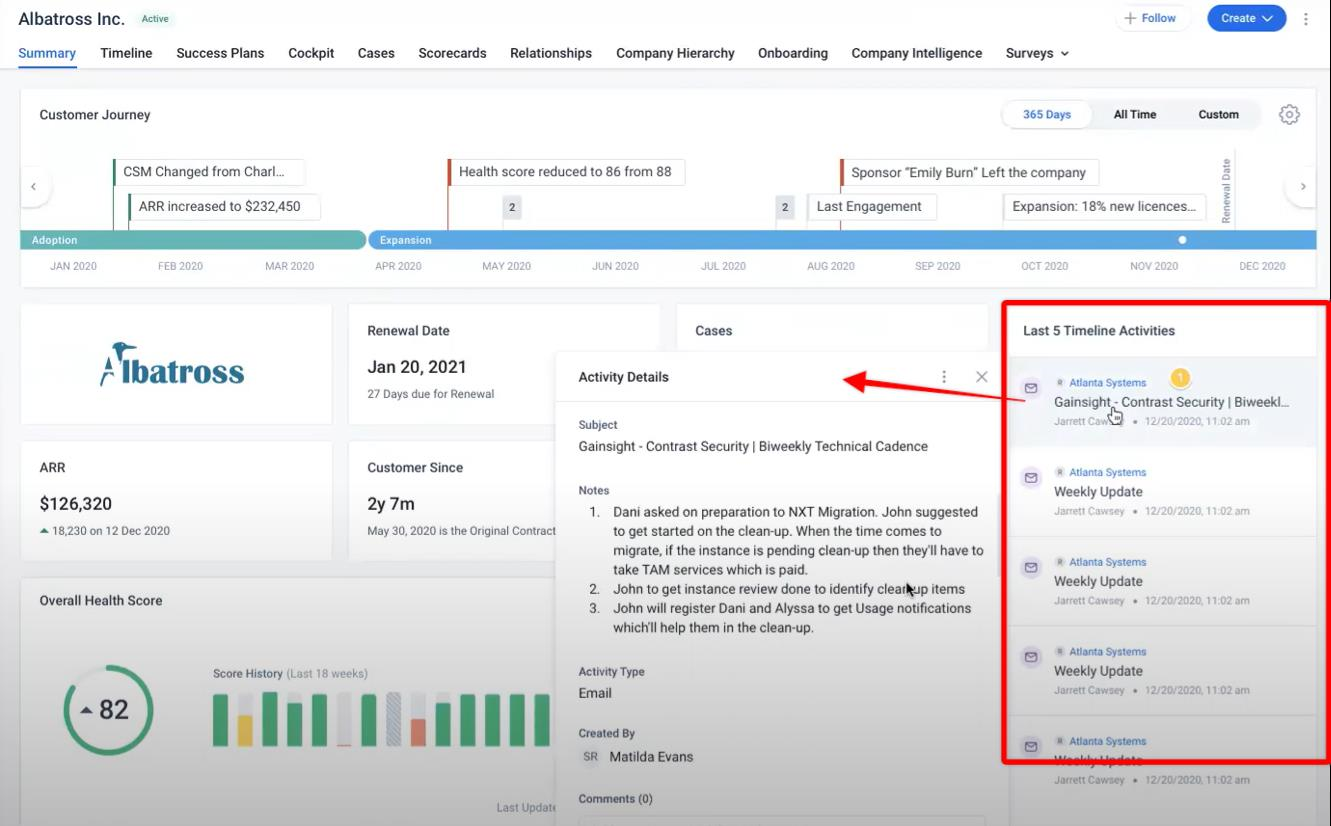Click the Customer Since value 2y 7m
The height and width of the screenshot is (826, 1331).
391,504
